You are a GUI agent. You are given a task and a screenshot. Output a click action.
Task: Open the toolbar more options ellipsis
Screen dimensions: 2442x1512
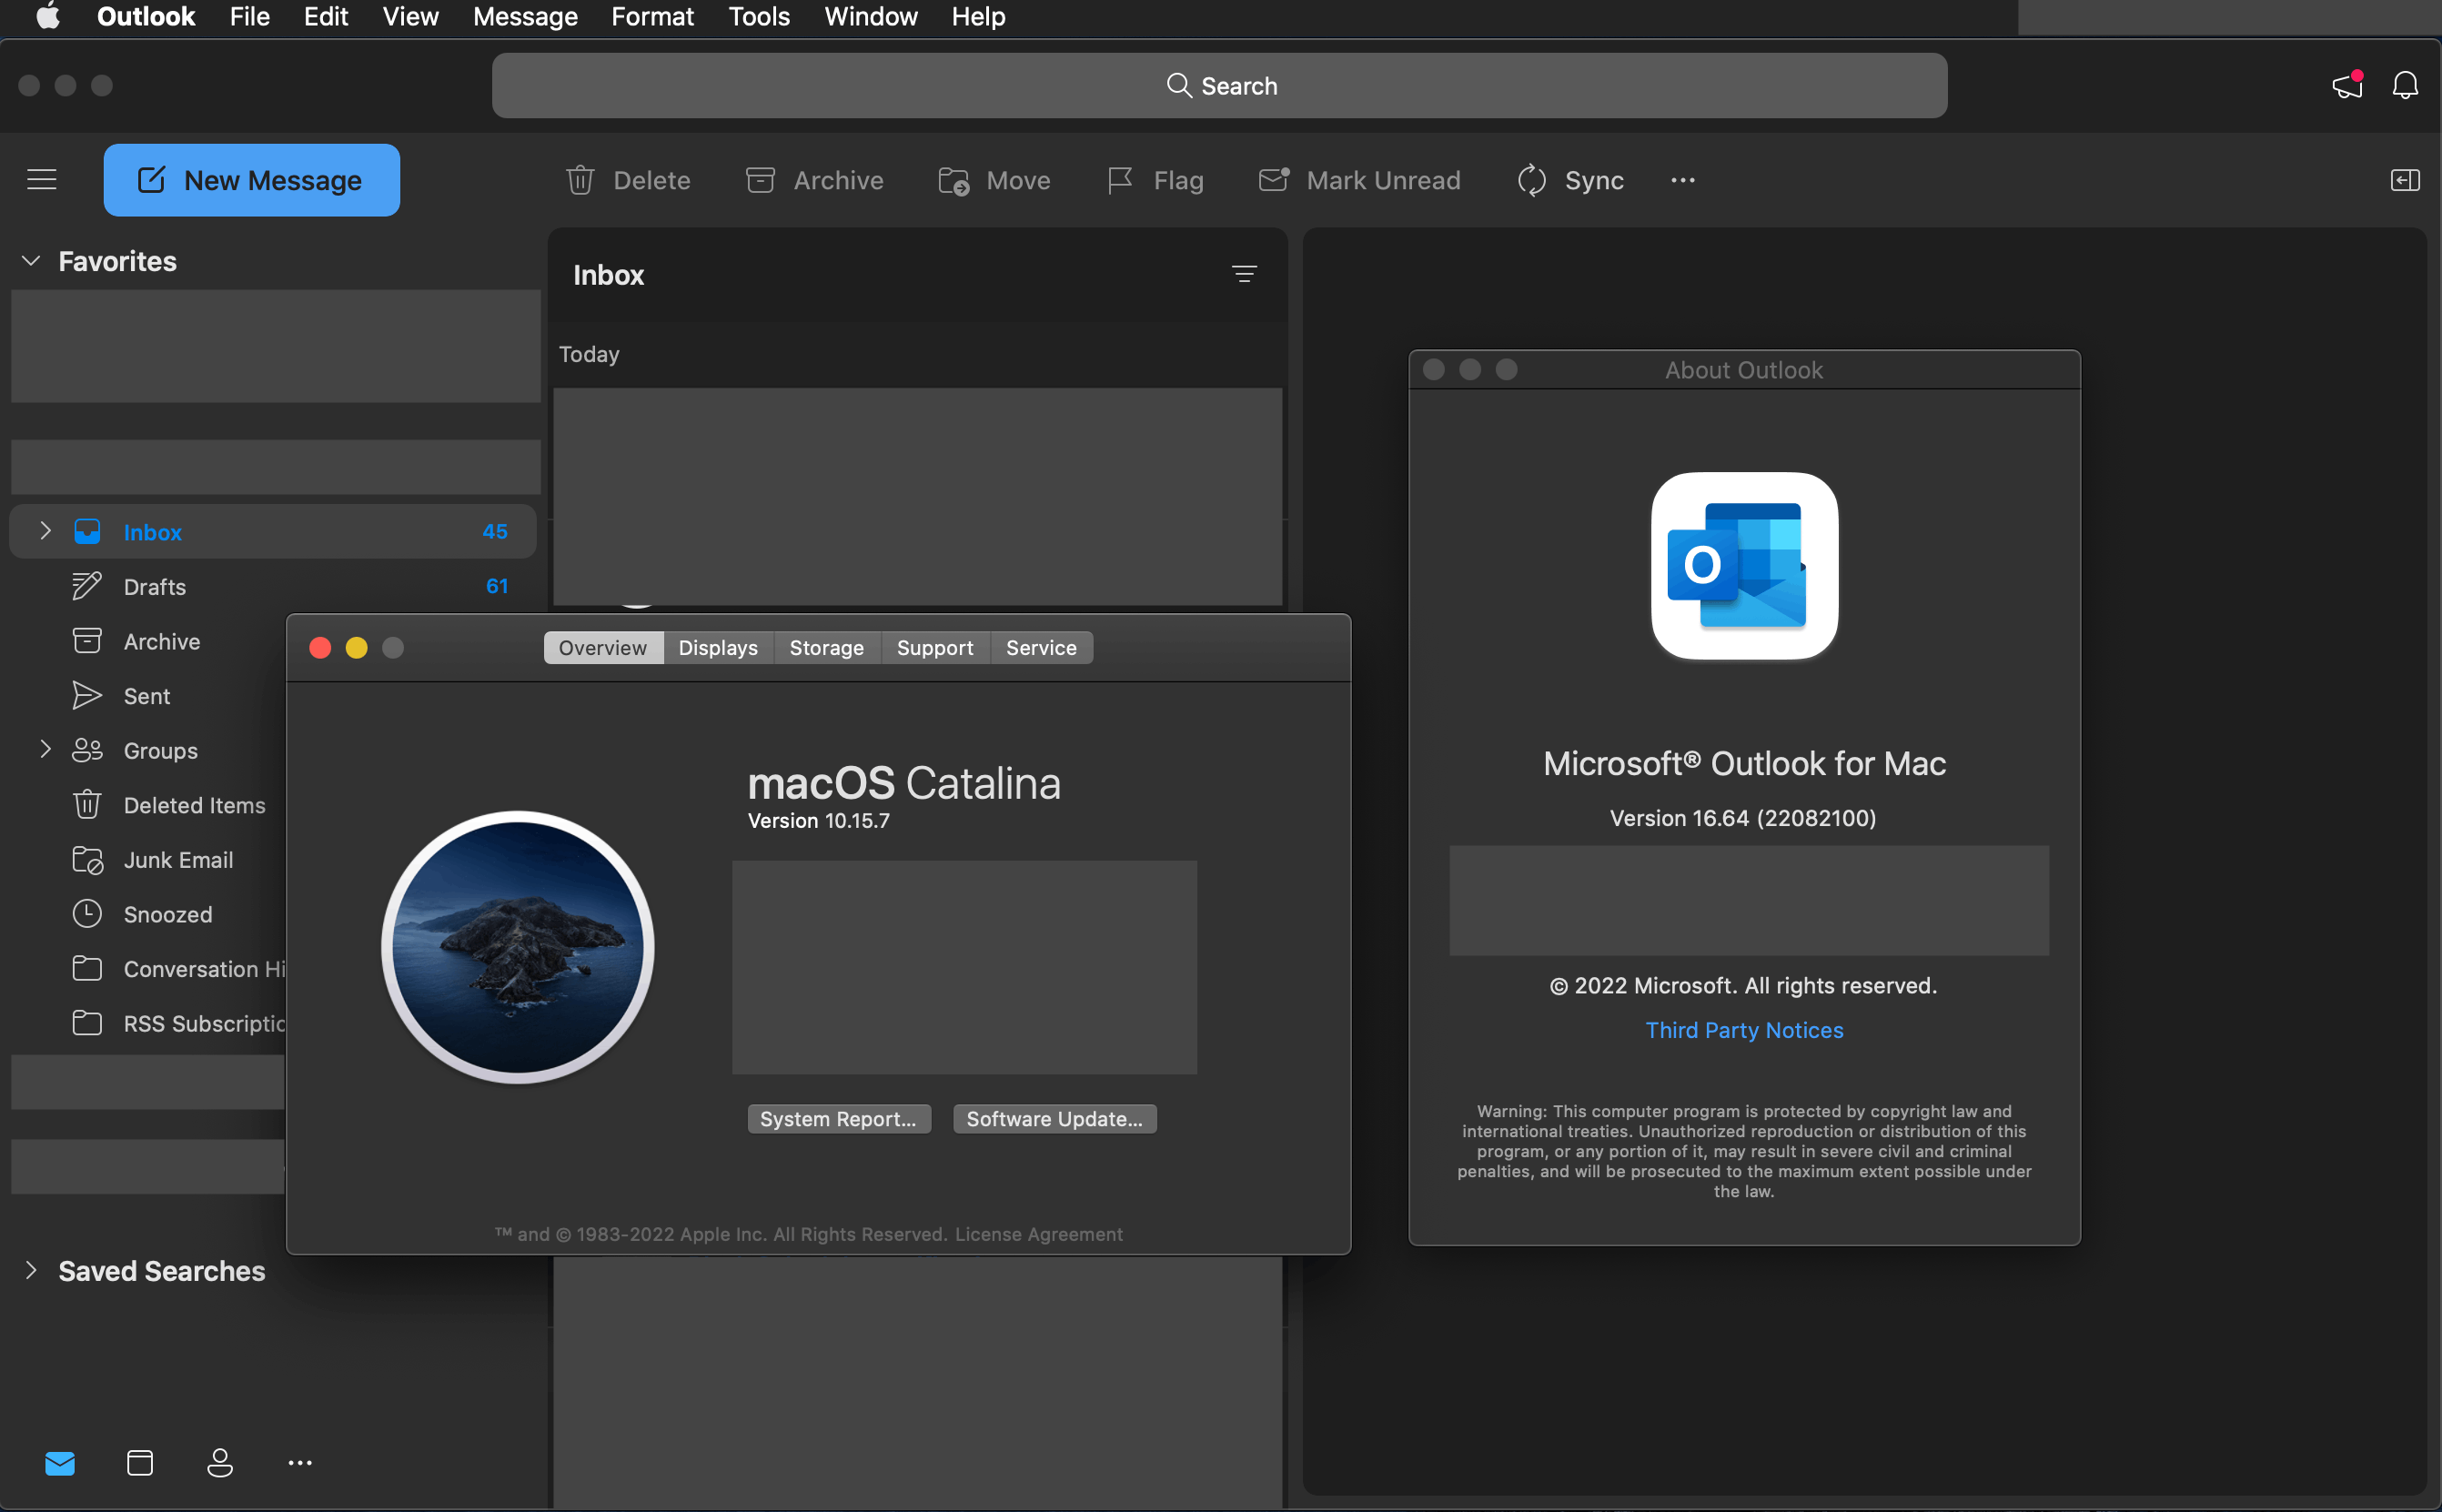(1683, 180)
